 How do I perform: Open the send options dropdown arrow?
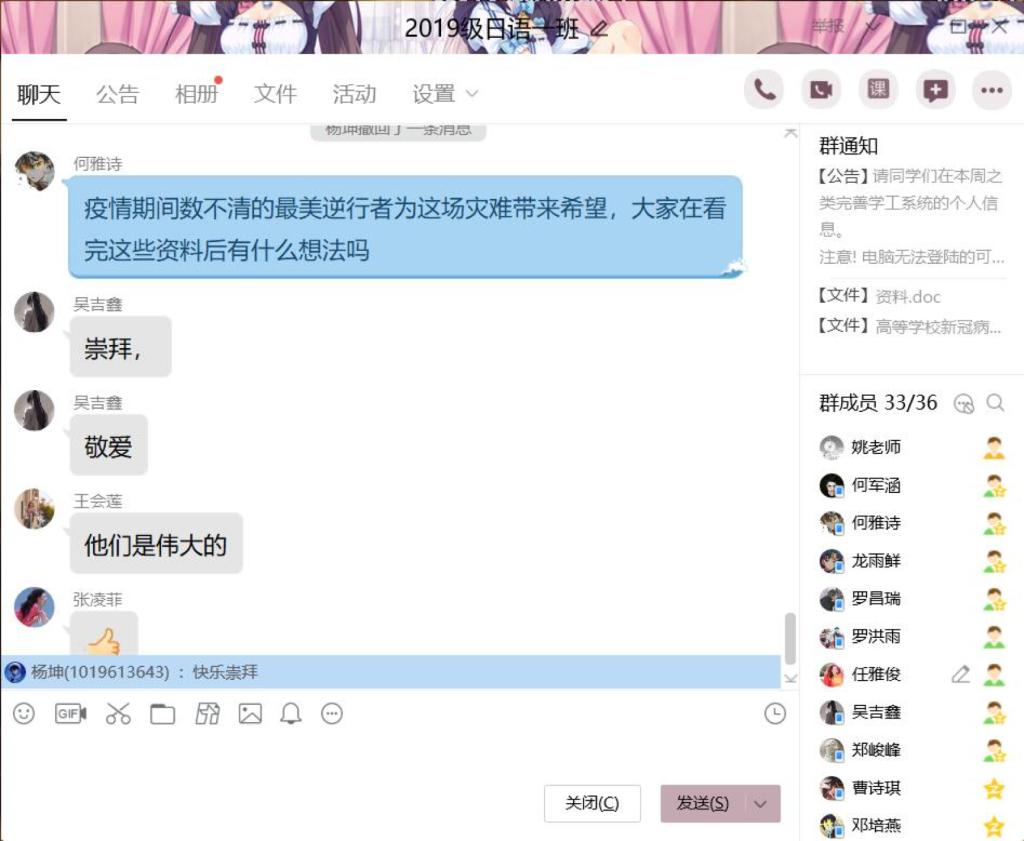coord(760,803)
